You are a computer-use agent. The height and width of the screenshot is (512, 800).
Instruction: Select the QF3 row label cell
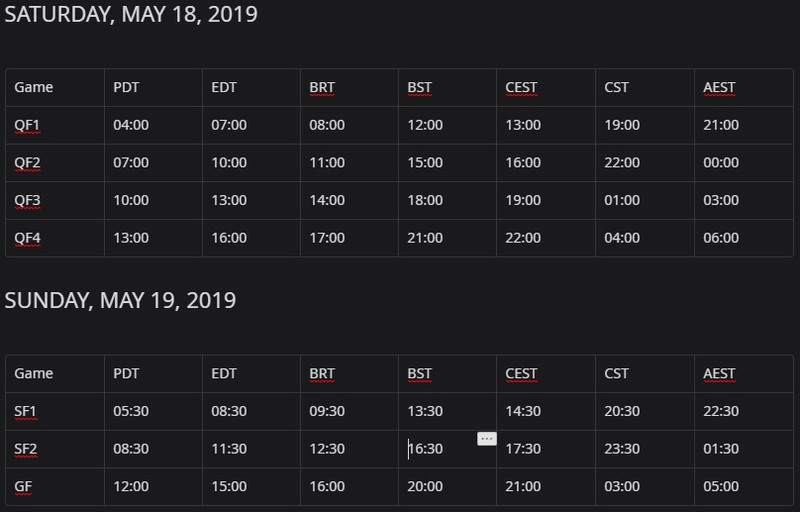(x=55, y=200)
